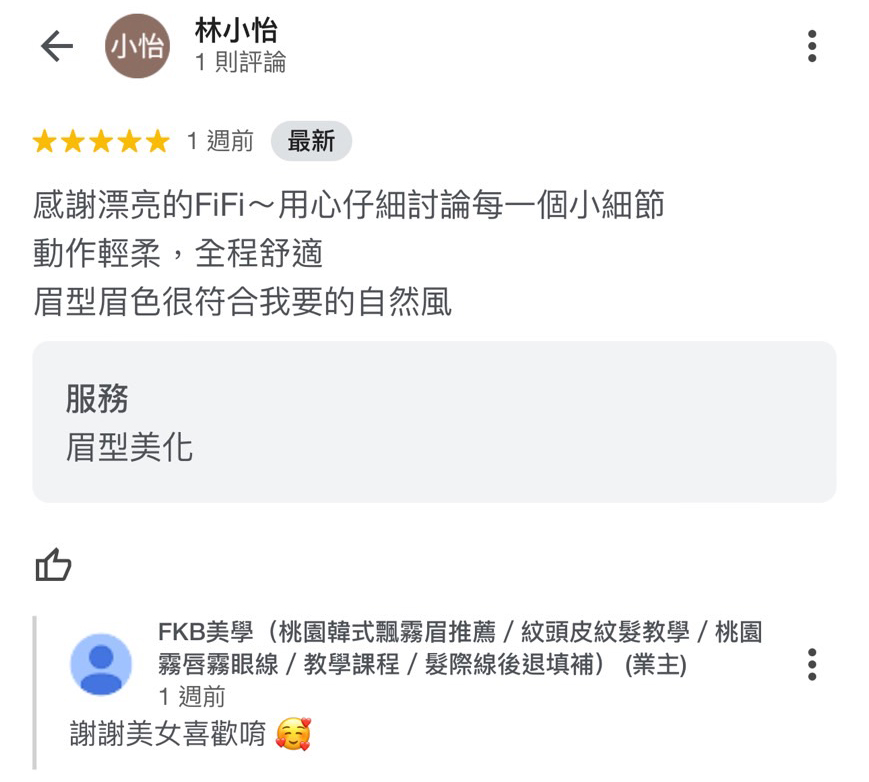View 1 則評論 review count
The height and width of the screenshot is (782, 869).
pyautogui.click(x=241, y=62)
